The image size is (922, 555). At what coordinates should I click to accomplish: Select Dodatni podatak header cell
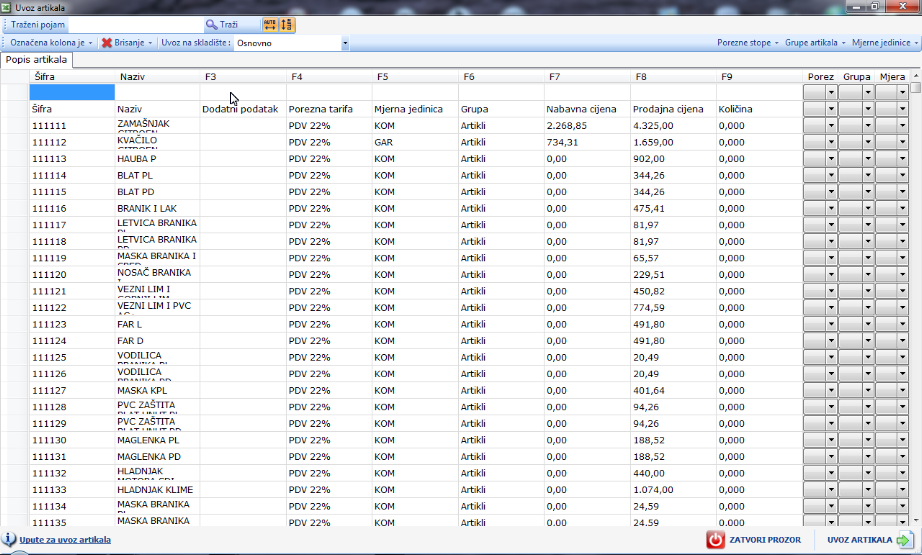coord(243,109)
